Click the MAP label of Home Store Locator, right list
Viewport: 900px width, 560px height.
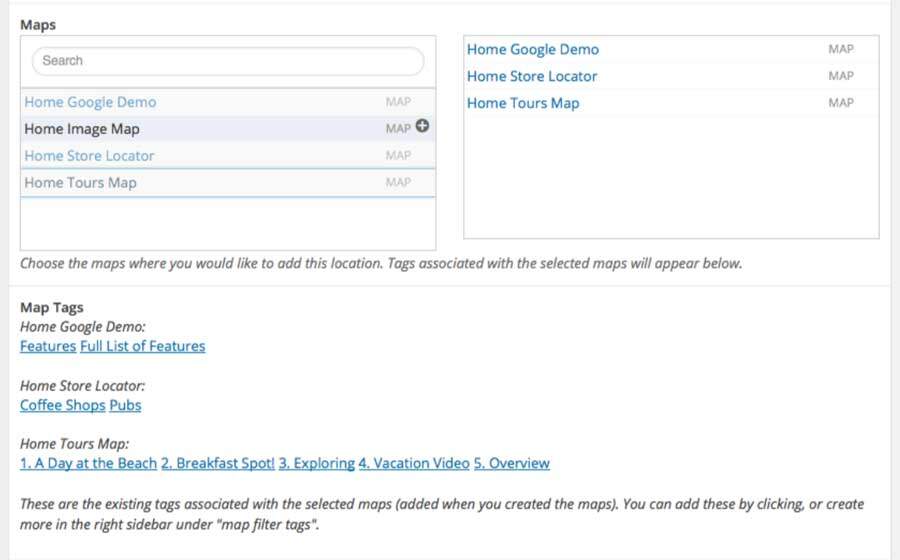click(x=841, y=76)
